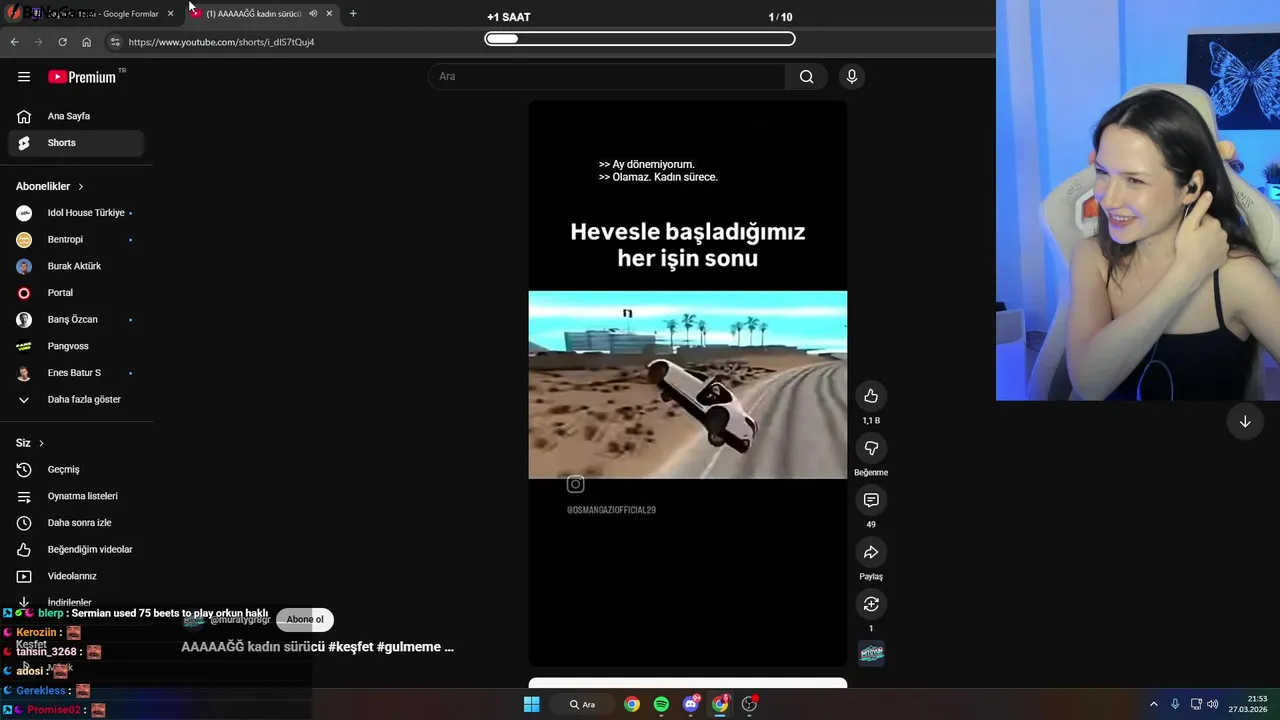Open Pangvoss channel
The height and width of the screenshot is (720, 1280).
click(76, 346)
